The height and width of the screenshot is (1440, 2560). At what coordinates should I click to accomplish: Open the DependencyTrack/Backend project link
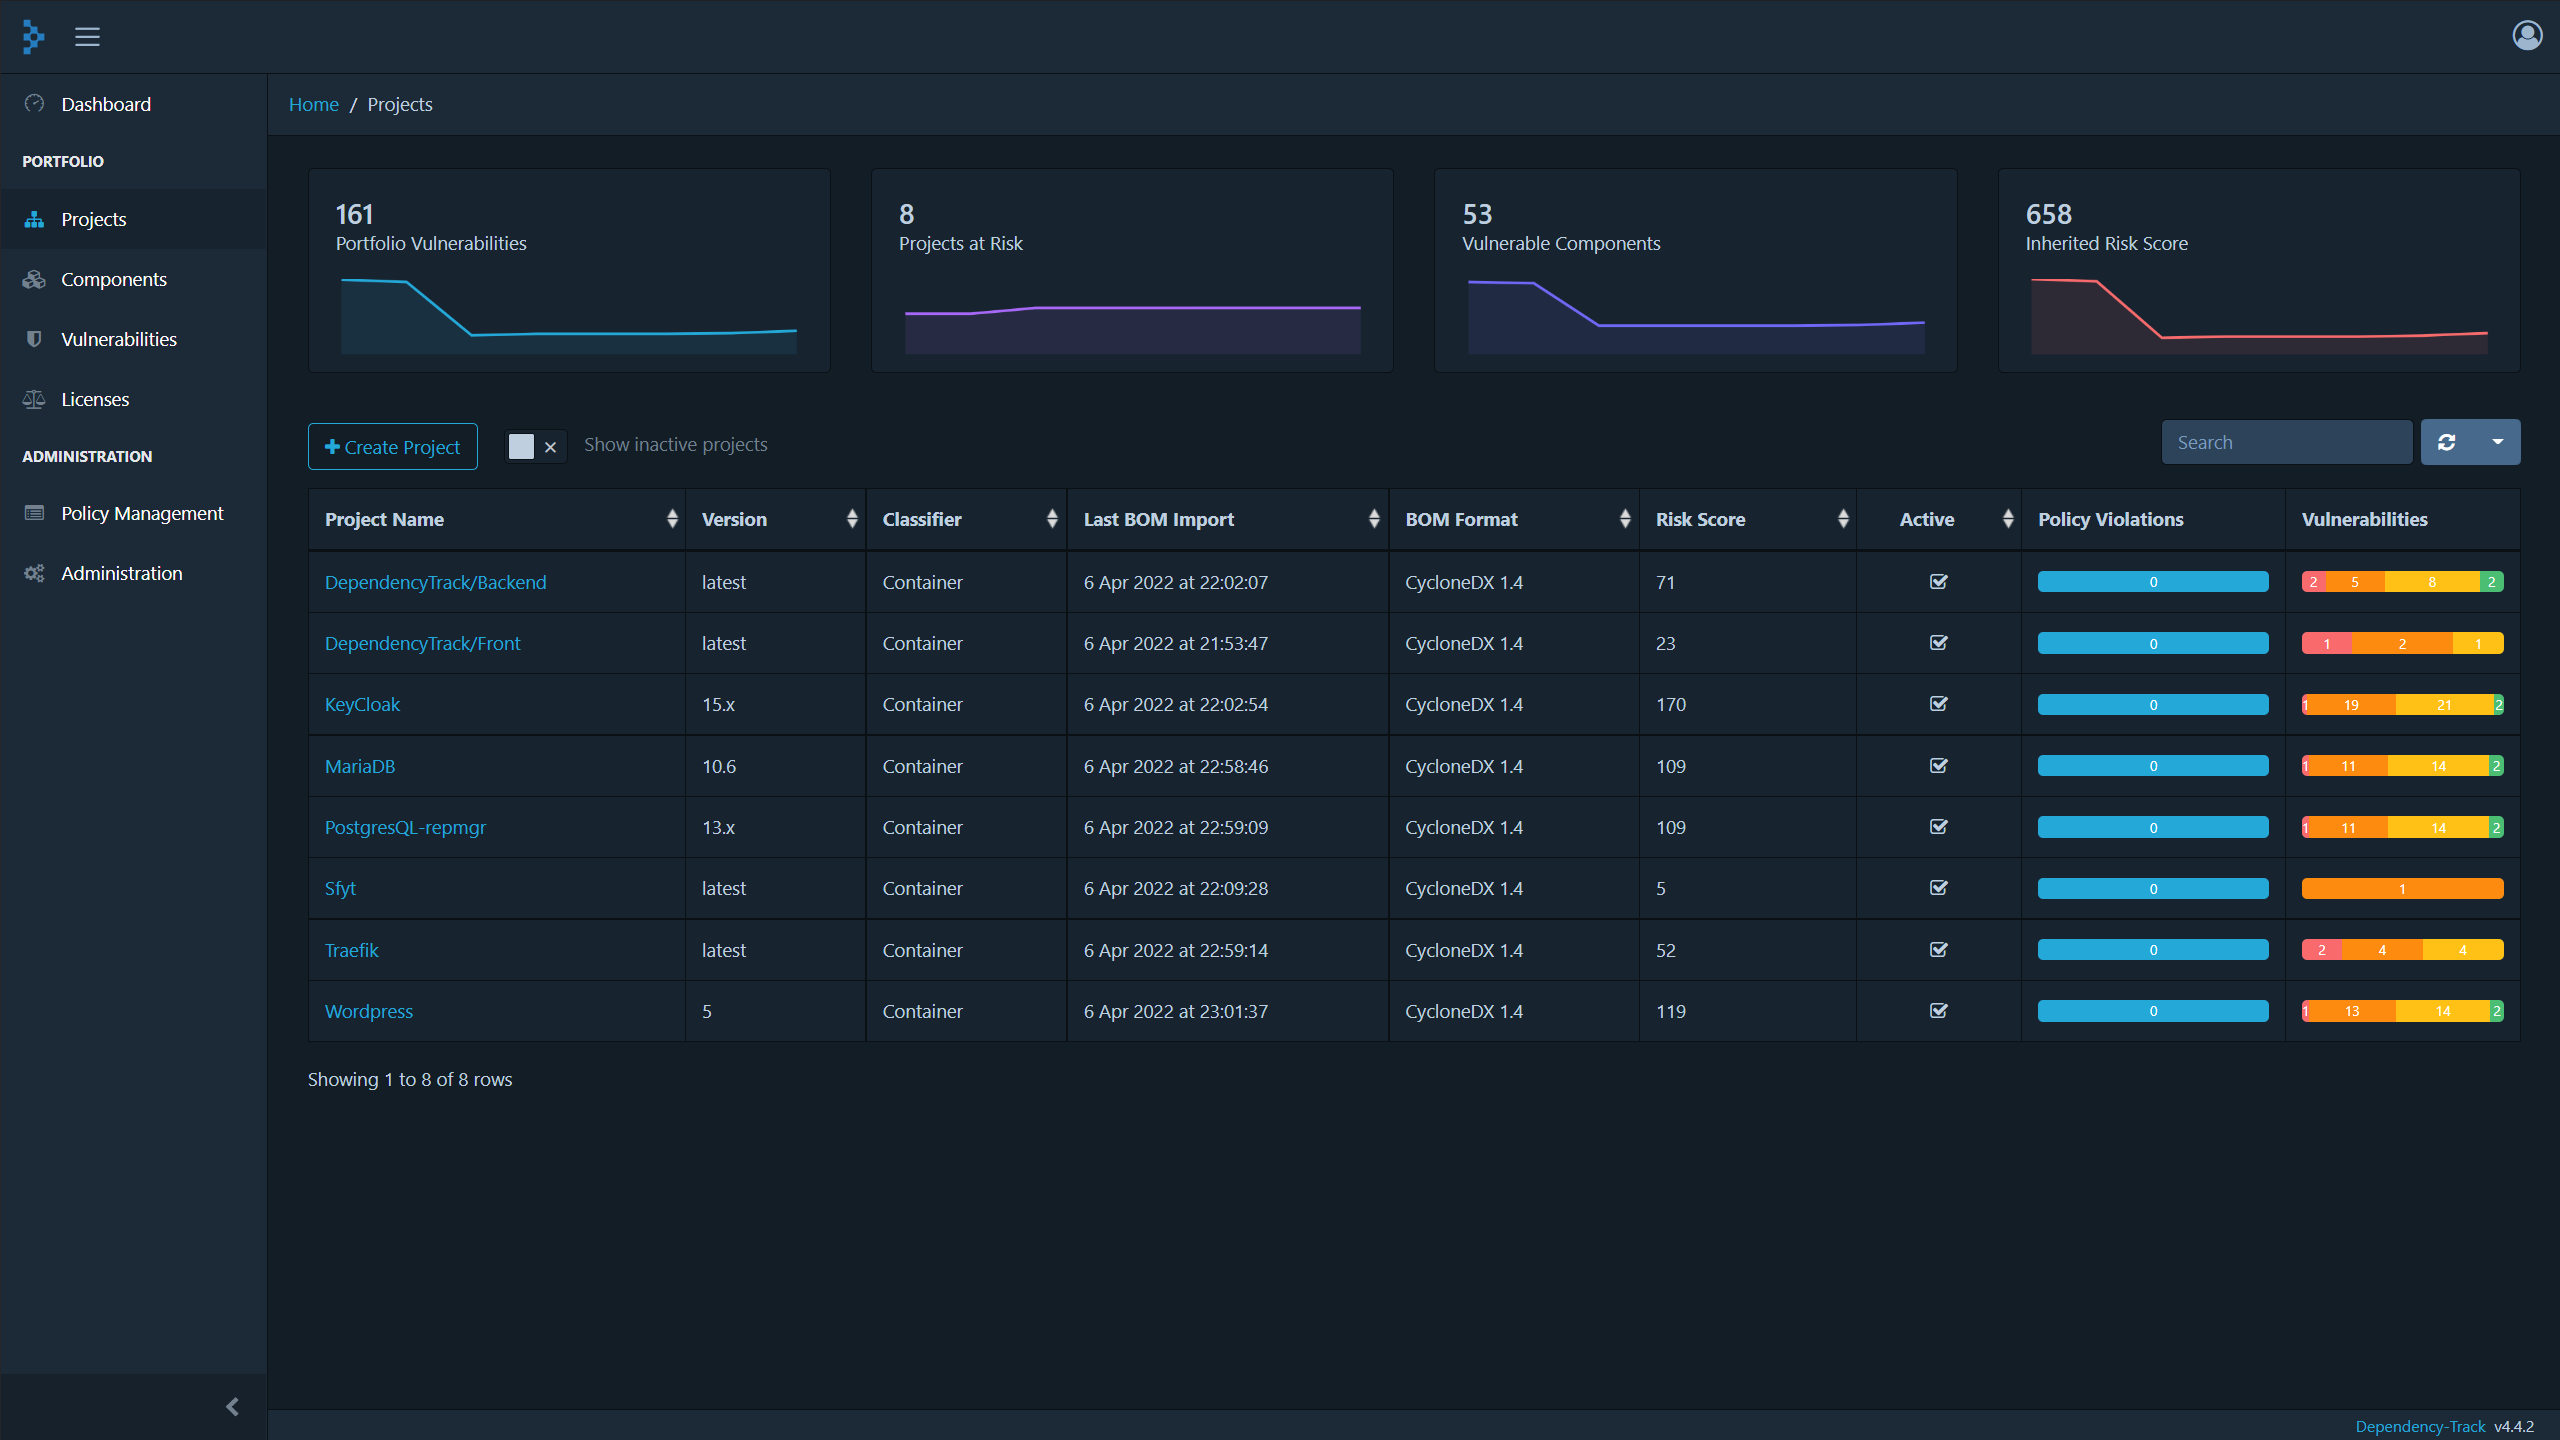click(435, 582)
